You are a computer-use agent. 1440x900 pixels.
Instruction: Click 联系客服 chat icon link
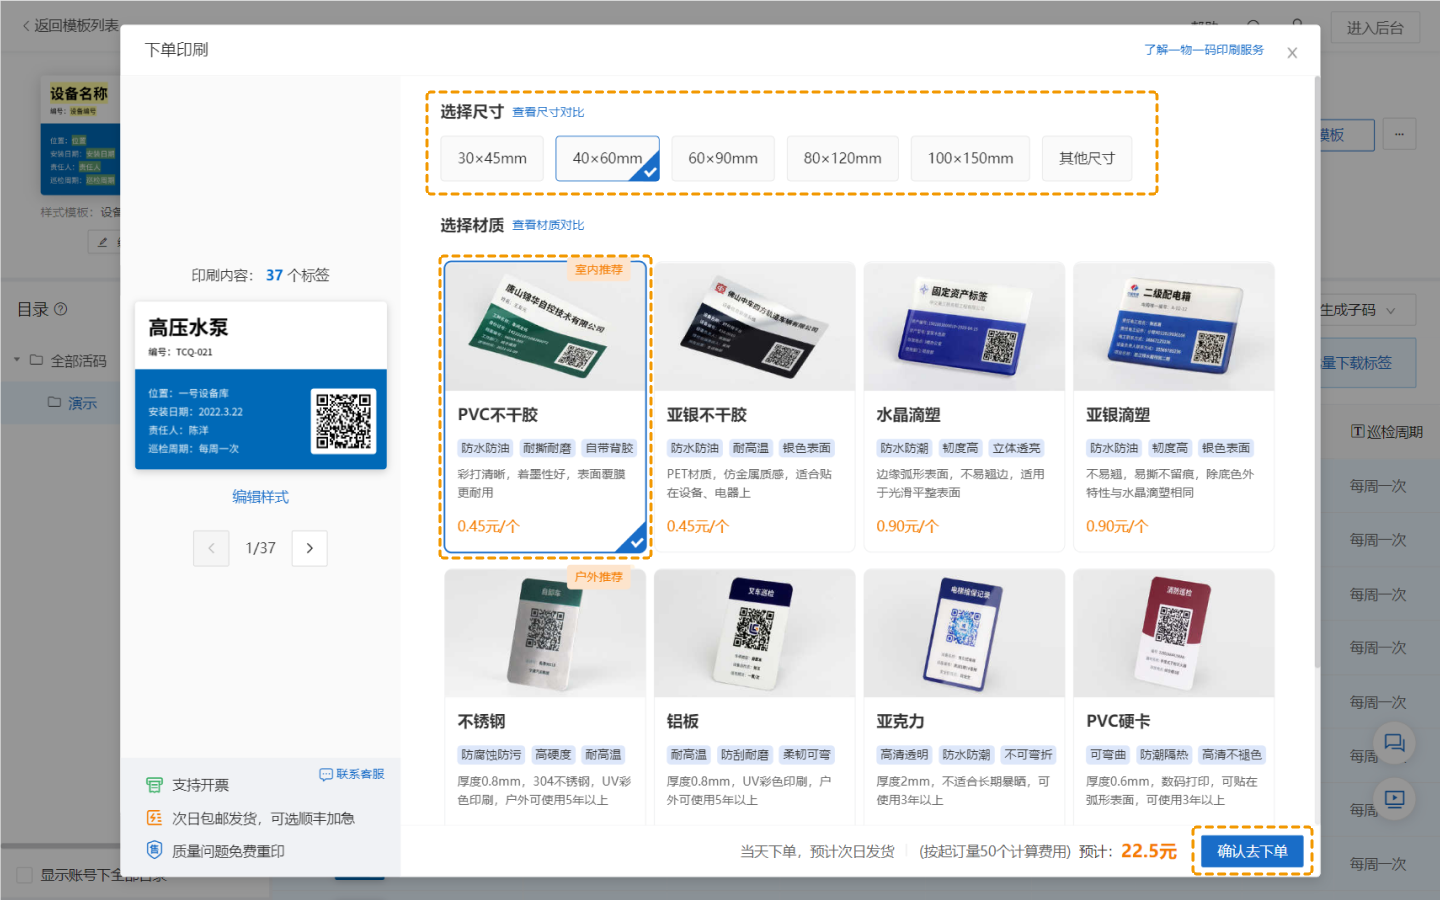(352, 774)
